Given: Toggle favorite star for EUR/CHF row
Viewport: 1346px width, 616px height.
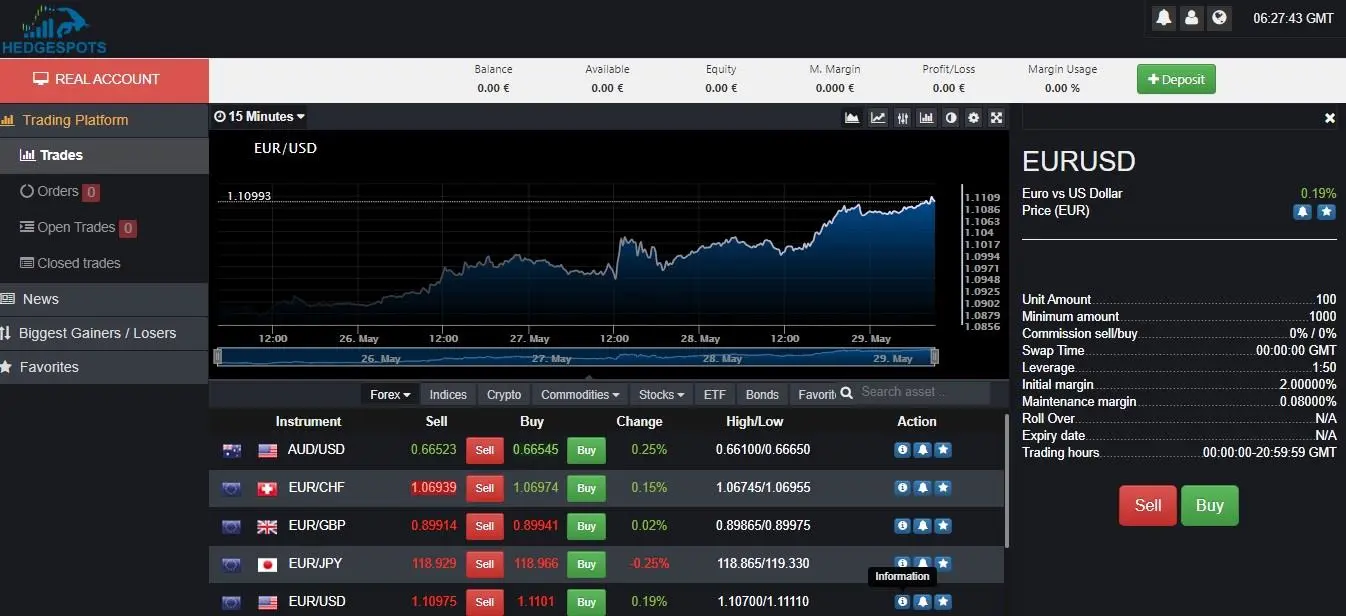Looking at the screenshot, I should coord(943,488).
